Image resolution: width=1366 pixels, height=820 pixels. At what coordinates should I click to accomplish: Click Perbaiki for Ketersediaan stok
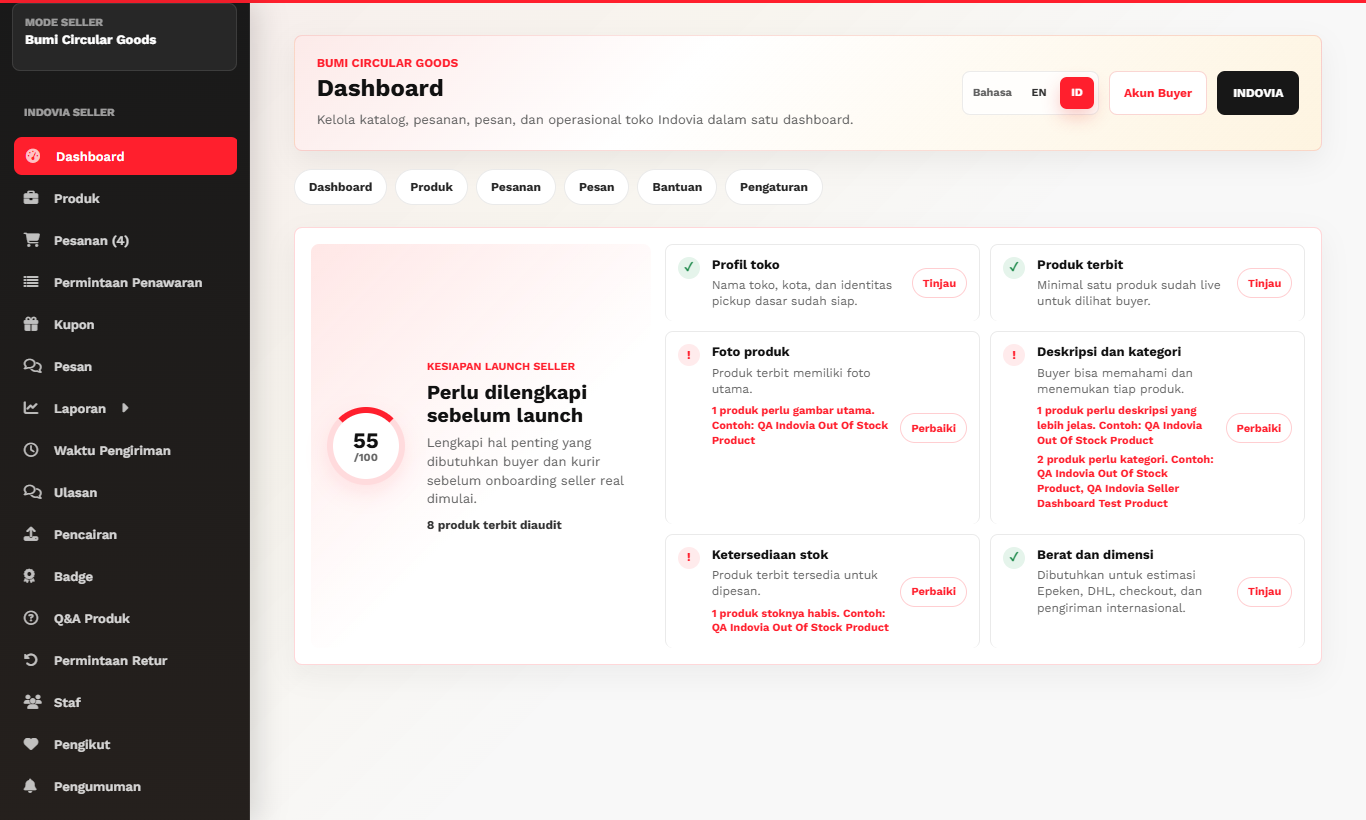933,591
